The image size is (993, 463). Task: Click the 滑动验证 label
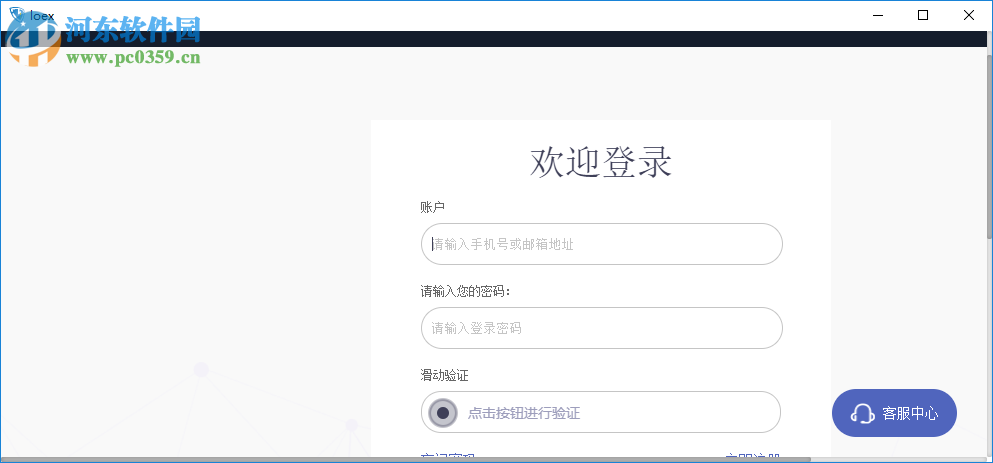tap(445, 376)
